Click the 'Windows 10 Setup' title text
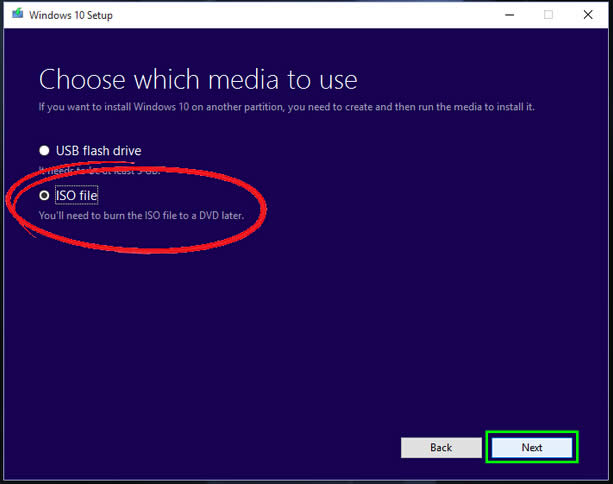The image size is (613, 484). click(70, 15)
